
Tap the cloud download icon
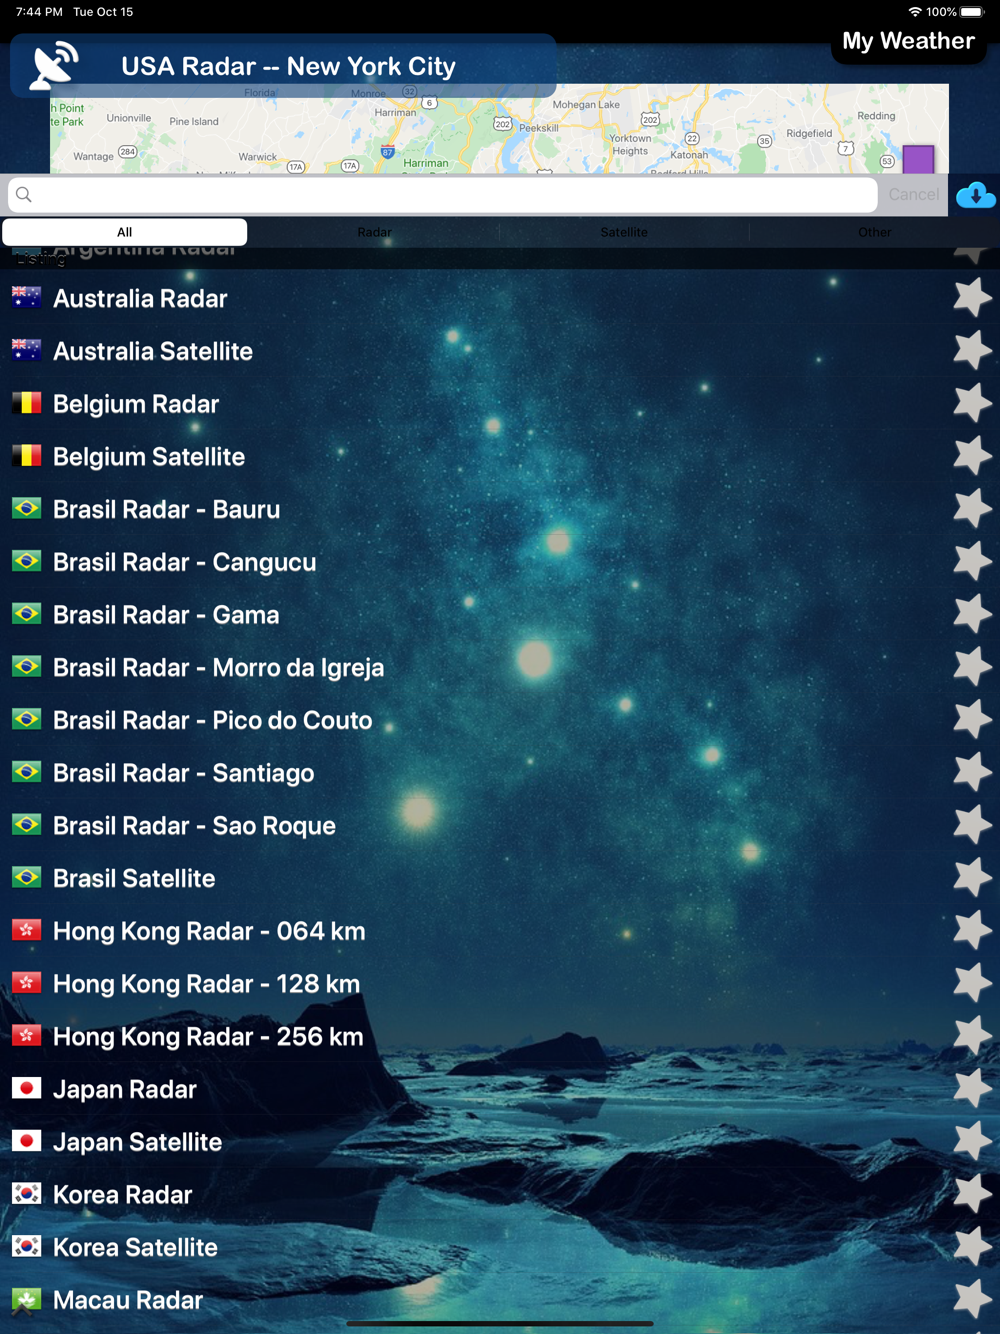(x=975, y=195)
